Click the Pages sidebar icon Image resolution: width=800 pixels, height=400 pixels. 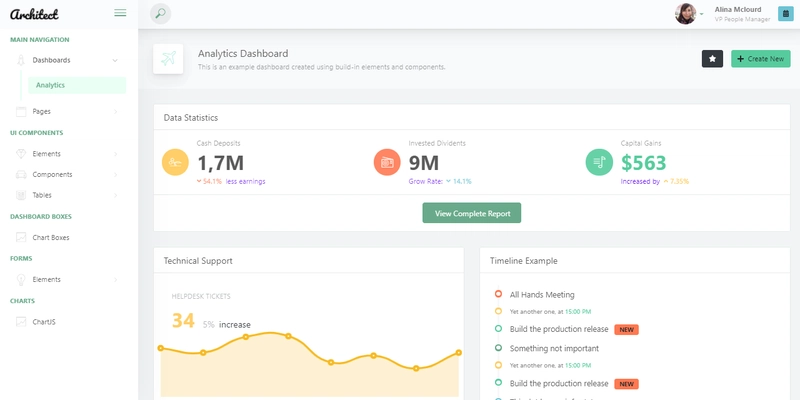[21, 111]
